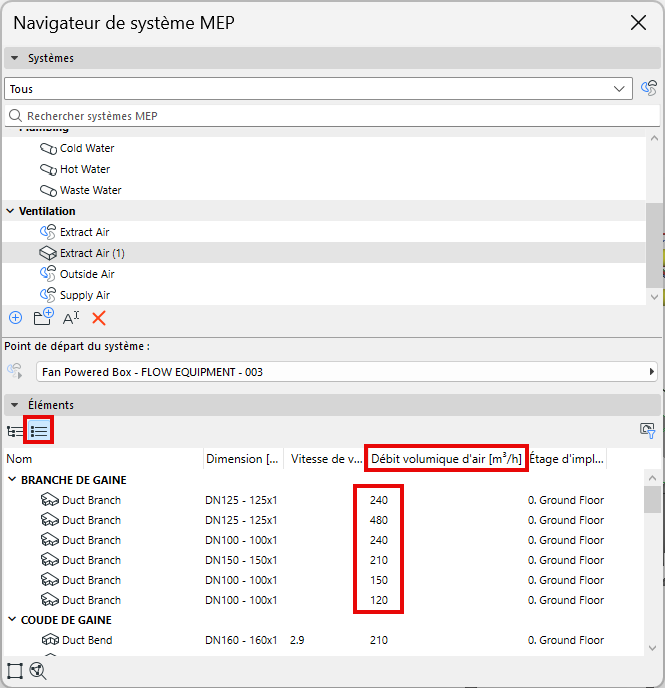
Task: Sort by the Débit volumique d'air column
Action: coord(446,459)
